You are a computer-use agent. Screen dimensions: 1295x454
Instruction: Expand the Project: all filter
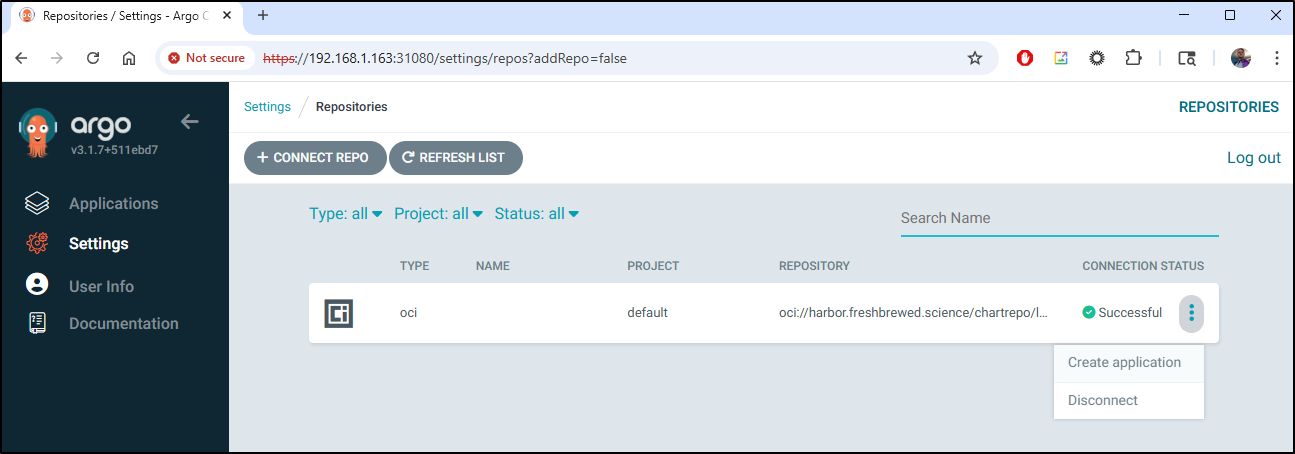(x=438, y=214)
